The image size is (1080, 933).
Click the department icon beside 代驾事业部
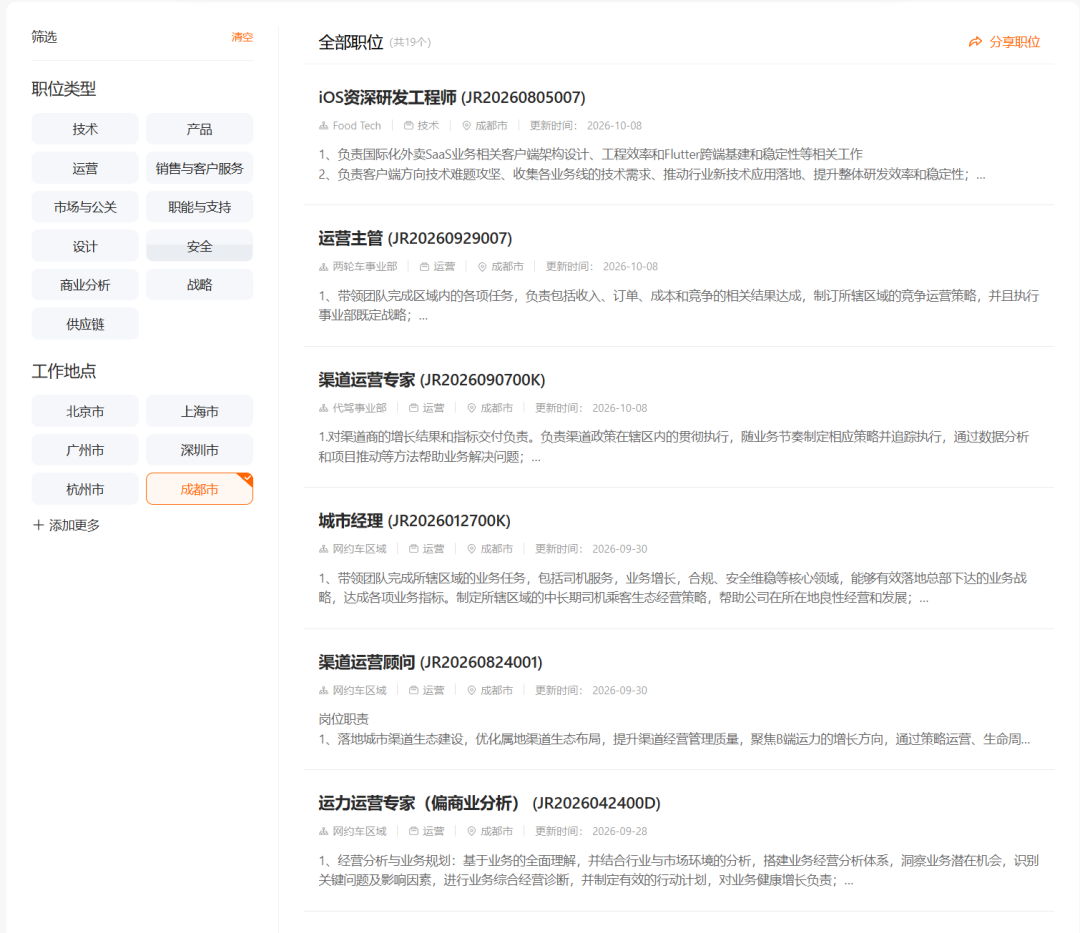point(324,408)
